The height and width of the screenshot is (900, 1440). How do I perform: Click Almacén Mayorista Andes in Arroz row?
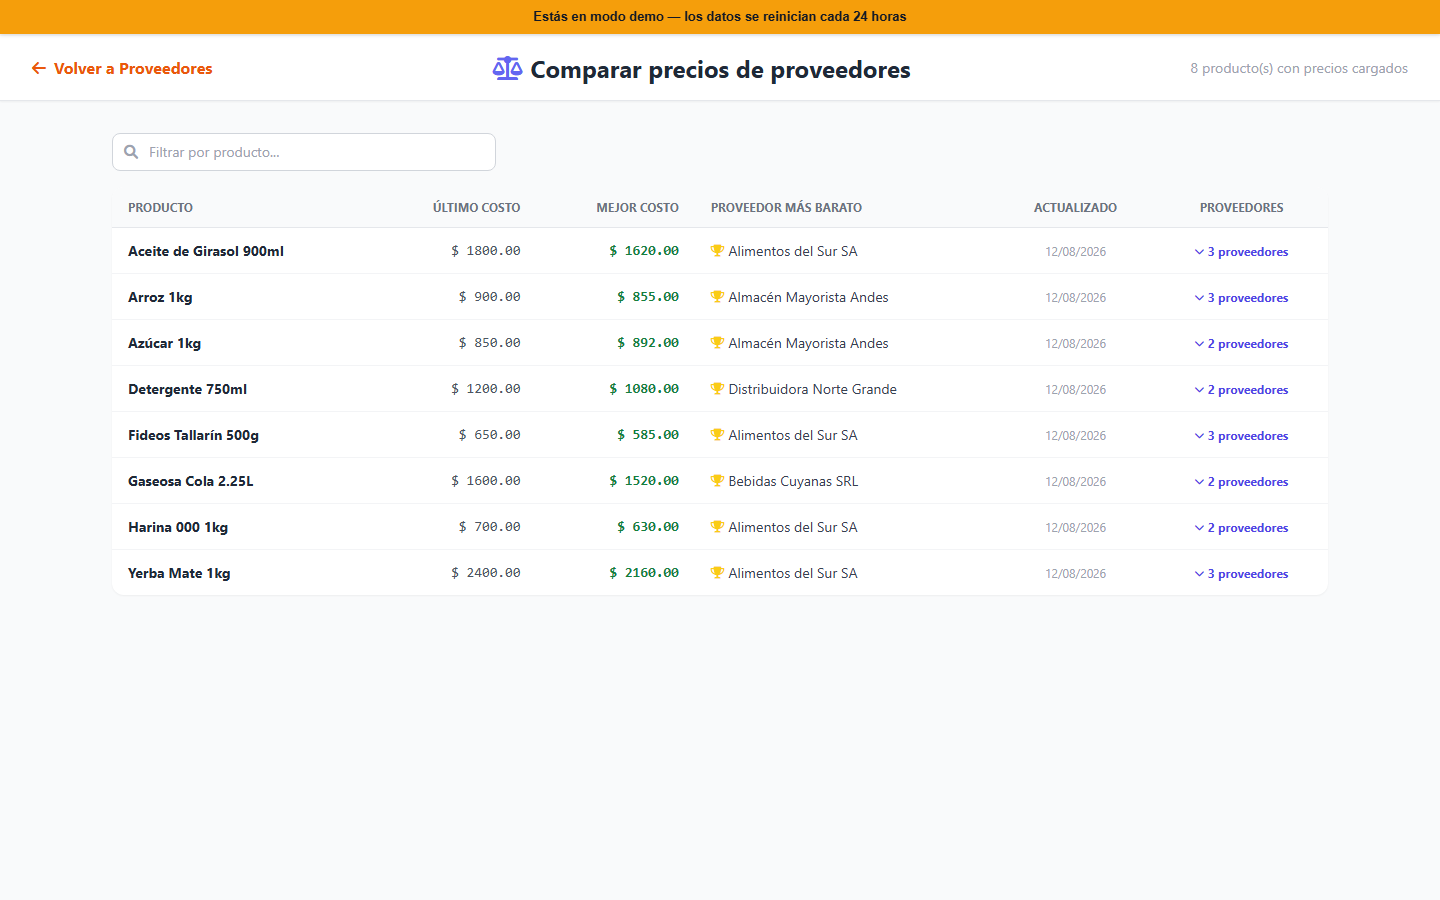pos(808,297)
